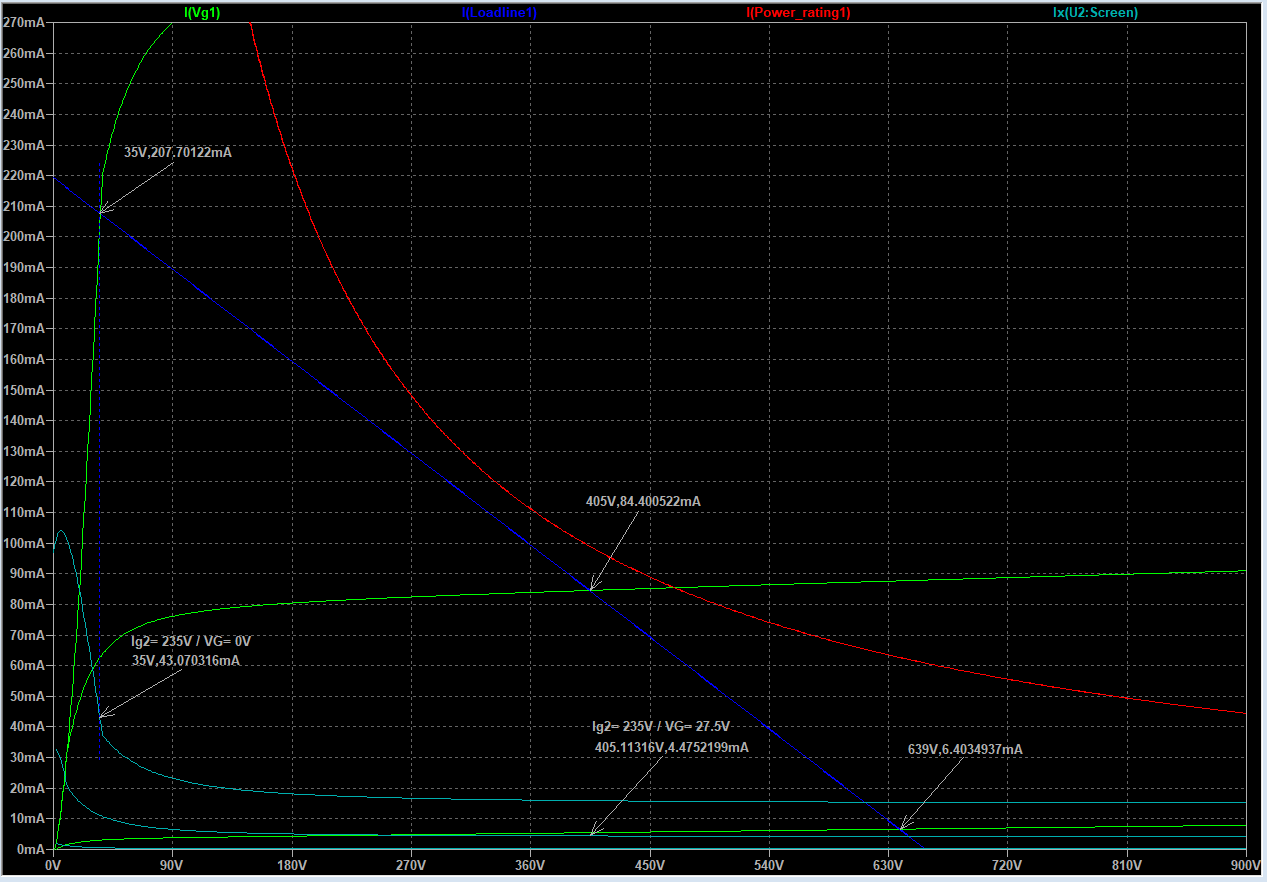The width and height of the screenshot is (1267, 882).
Task: Select the 100mA vertical axis tick label
Action: (x=24, y=543)
